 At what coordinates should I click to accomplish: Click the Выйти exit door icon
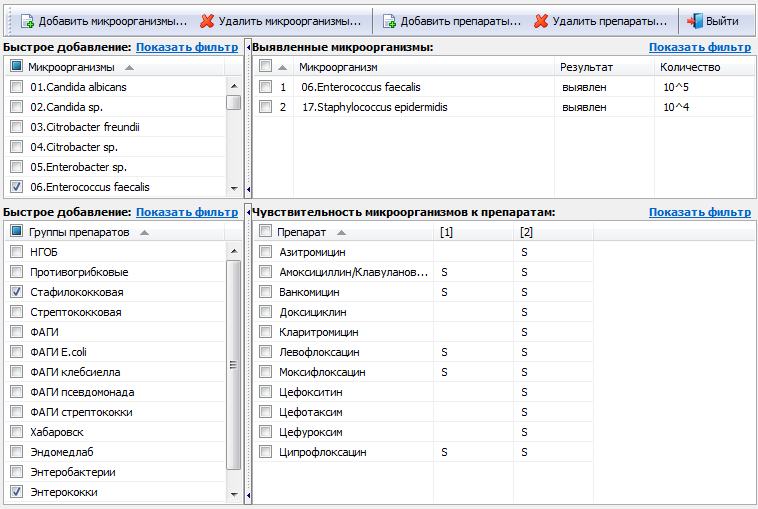(695, 20)
